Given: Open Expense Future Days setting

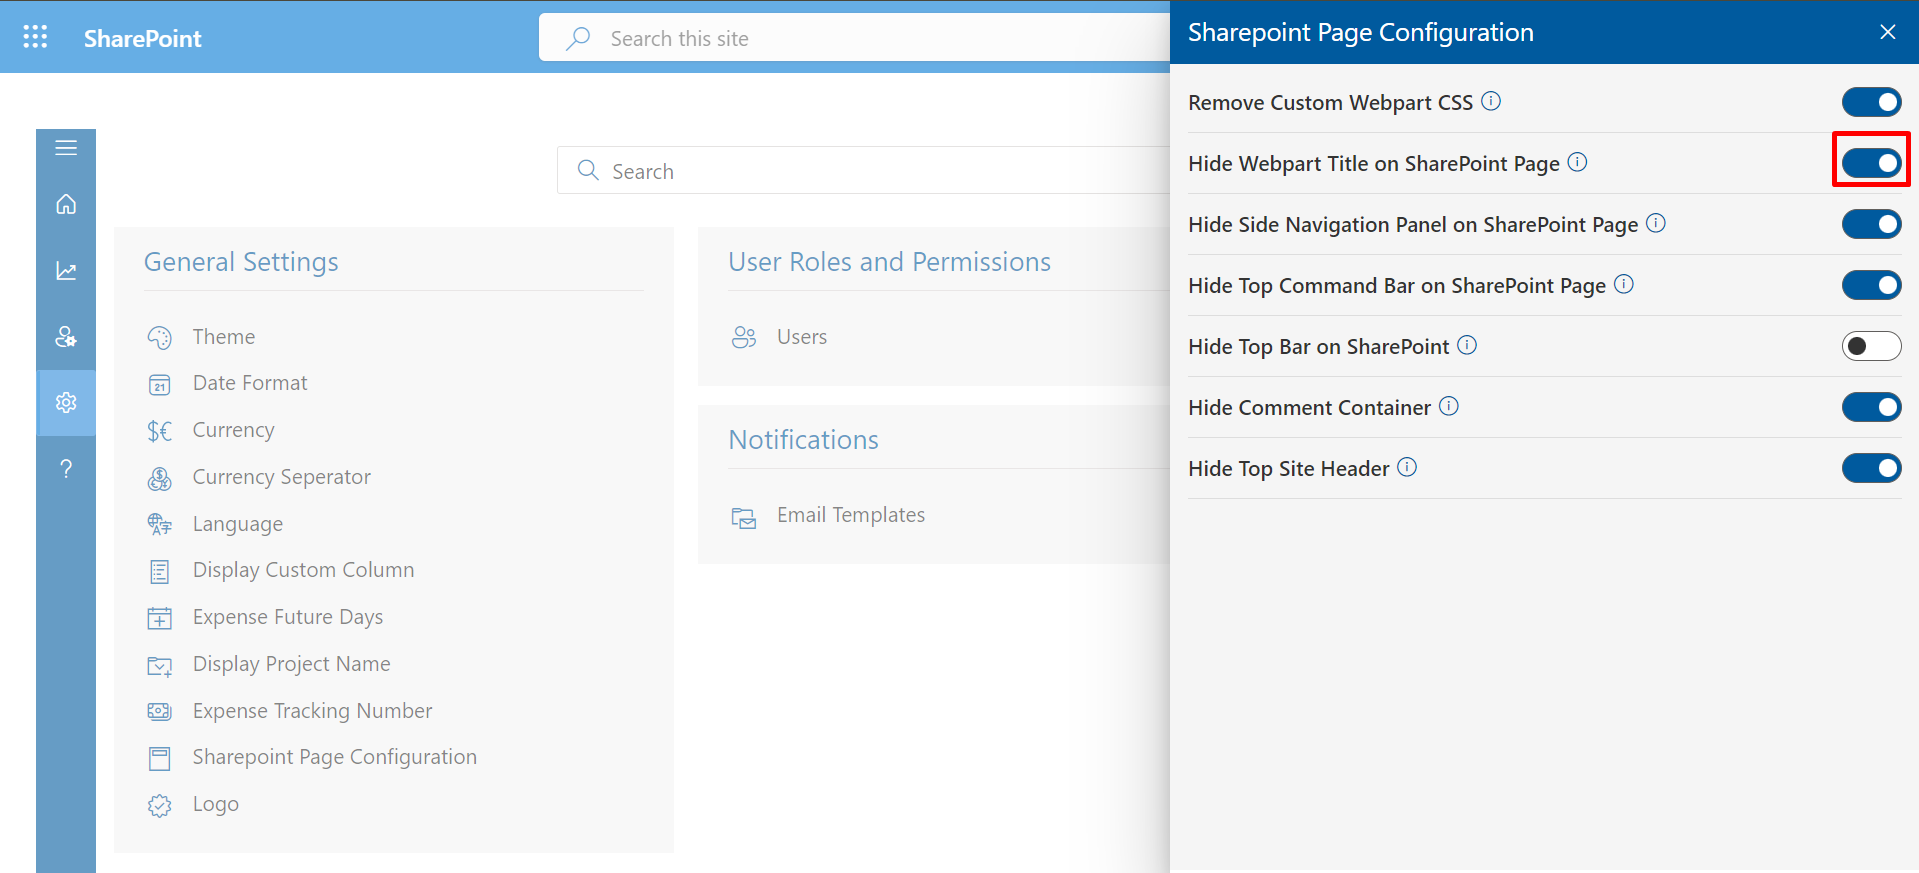Looking at the screenshot, I should point(288,617).
